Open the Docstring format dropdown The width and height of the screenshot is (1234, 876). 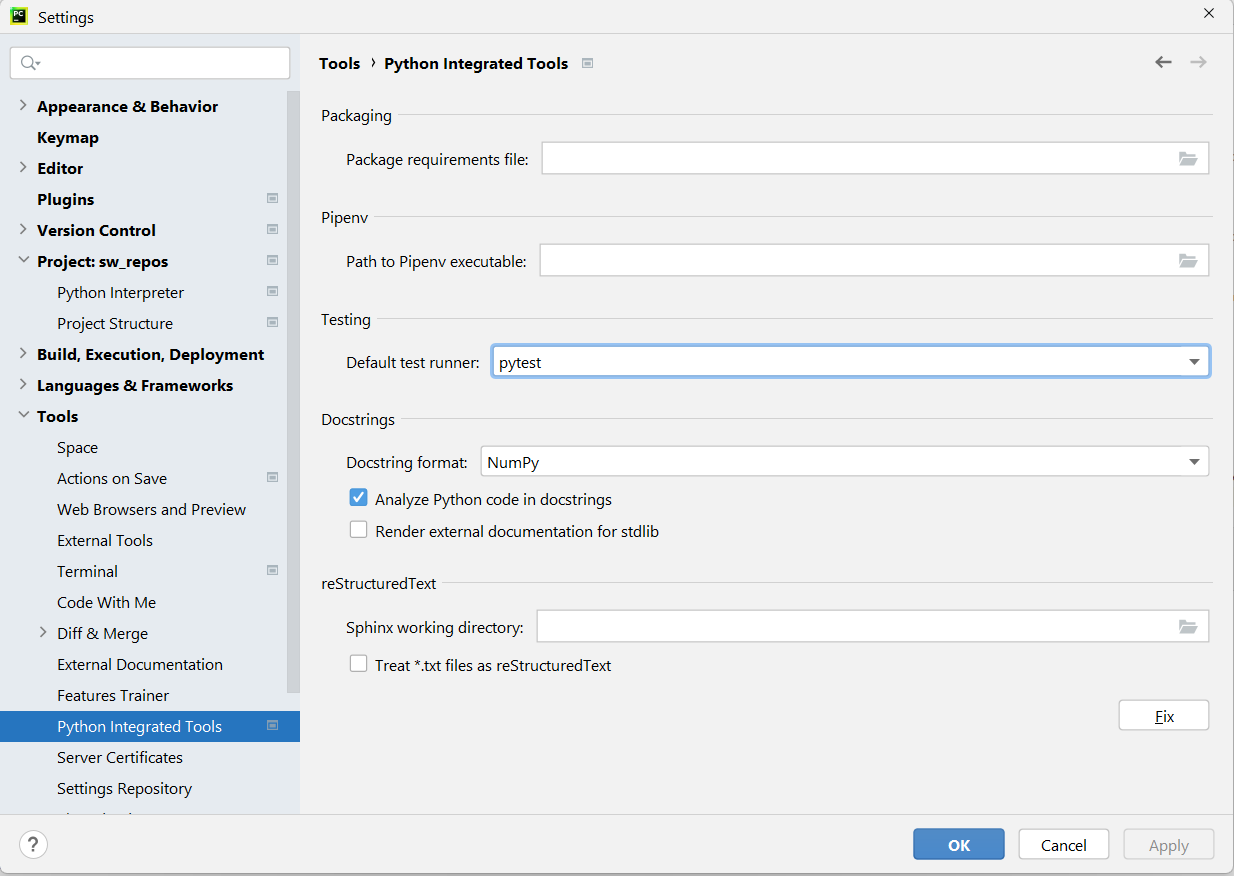point(1194,462)
